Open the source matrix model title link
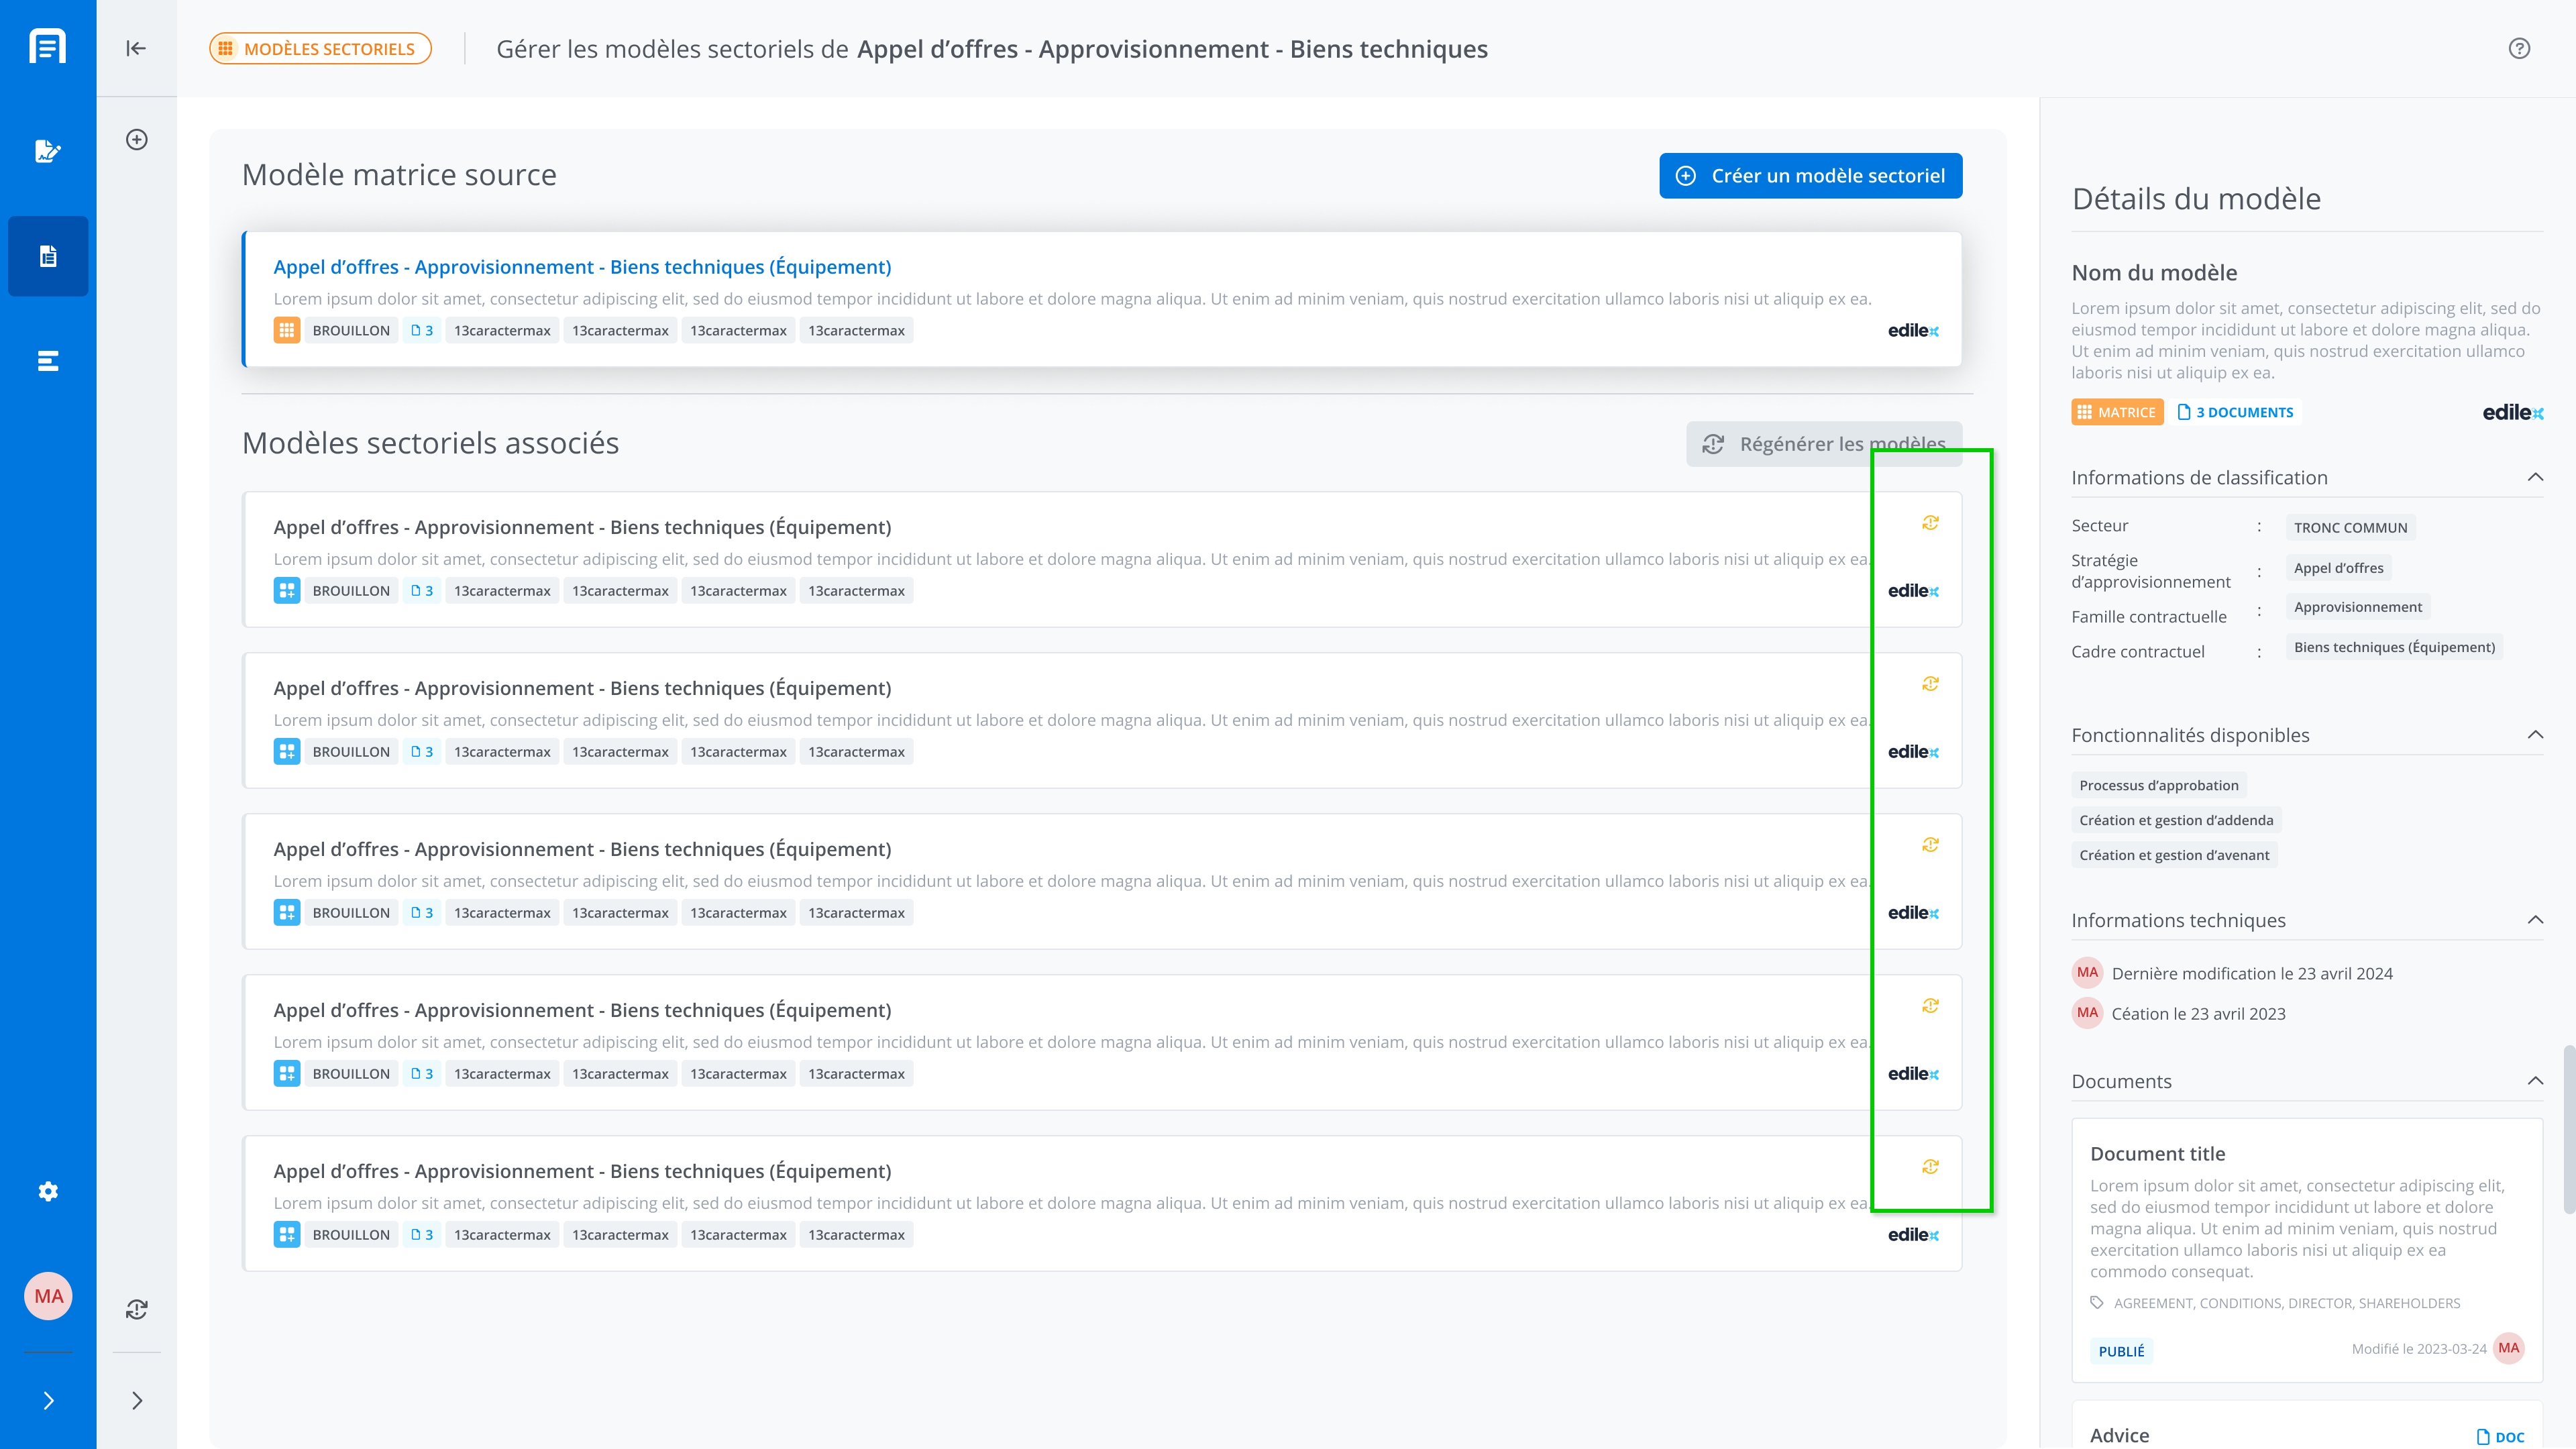 (x=582, y=267)
